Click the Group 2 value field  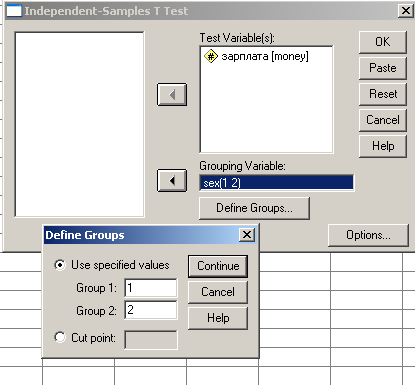pyautogui.click(x=151, y=310)
